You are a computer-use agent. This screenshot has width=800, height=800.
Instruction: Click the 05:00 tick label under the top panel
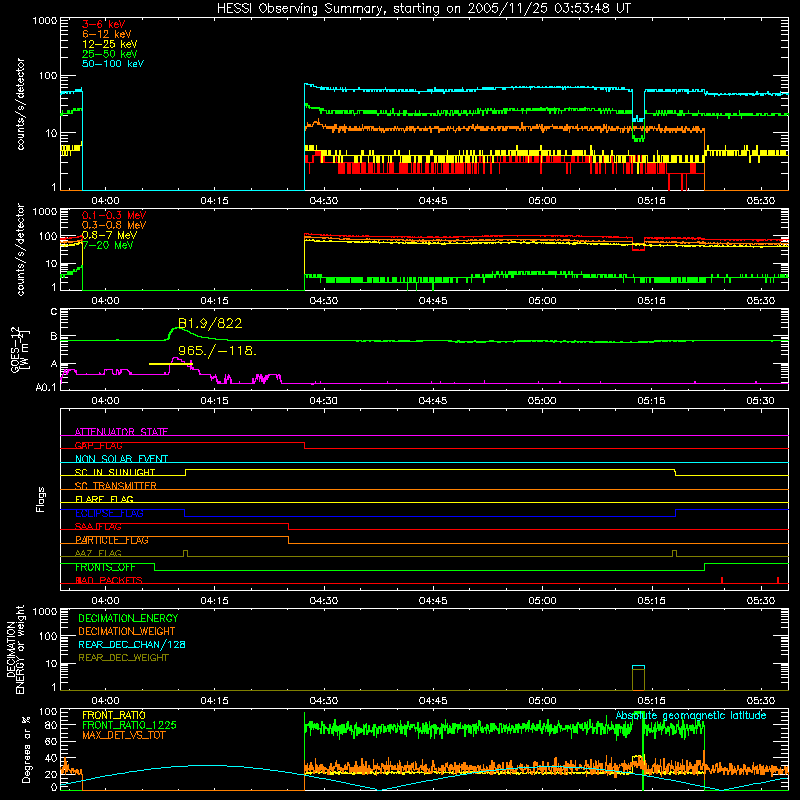pos(542,201)
